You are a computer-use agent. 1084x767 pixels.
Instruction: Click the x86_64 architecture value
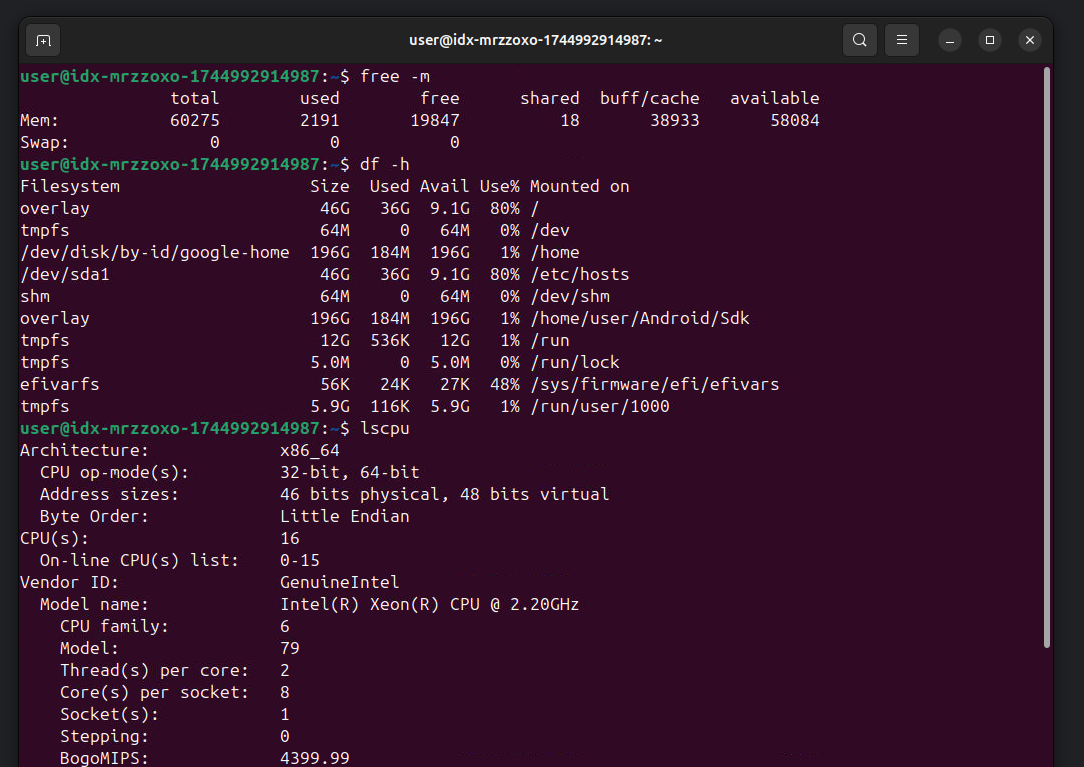tap(309, 451)
